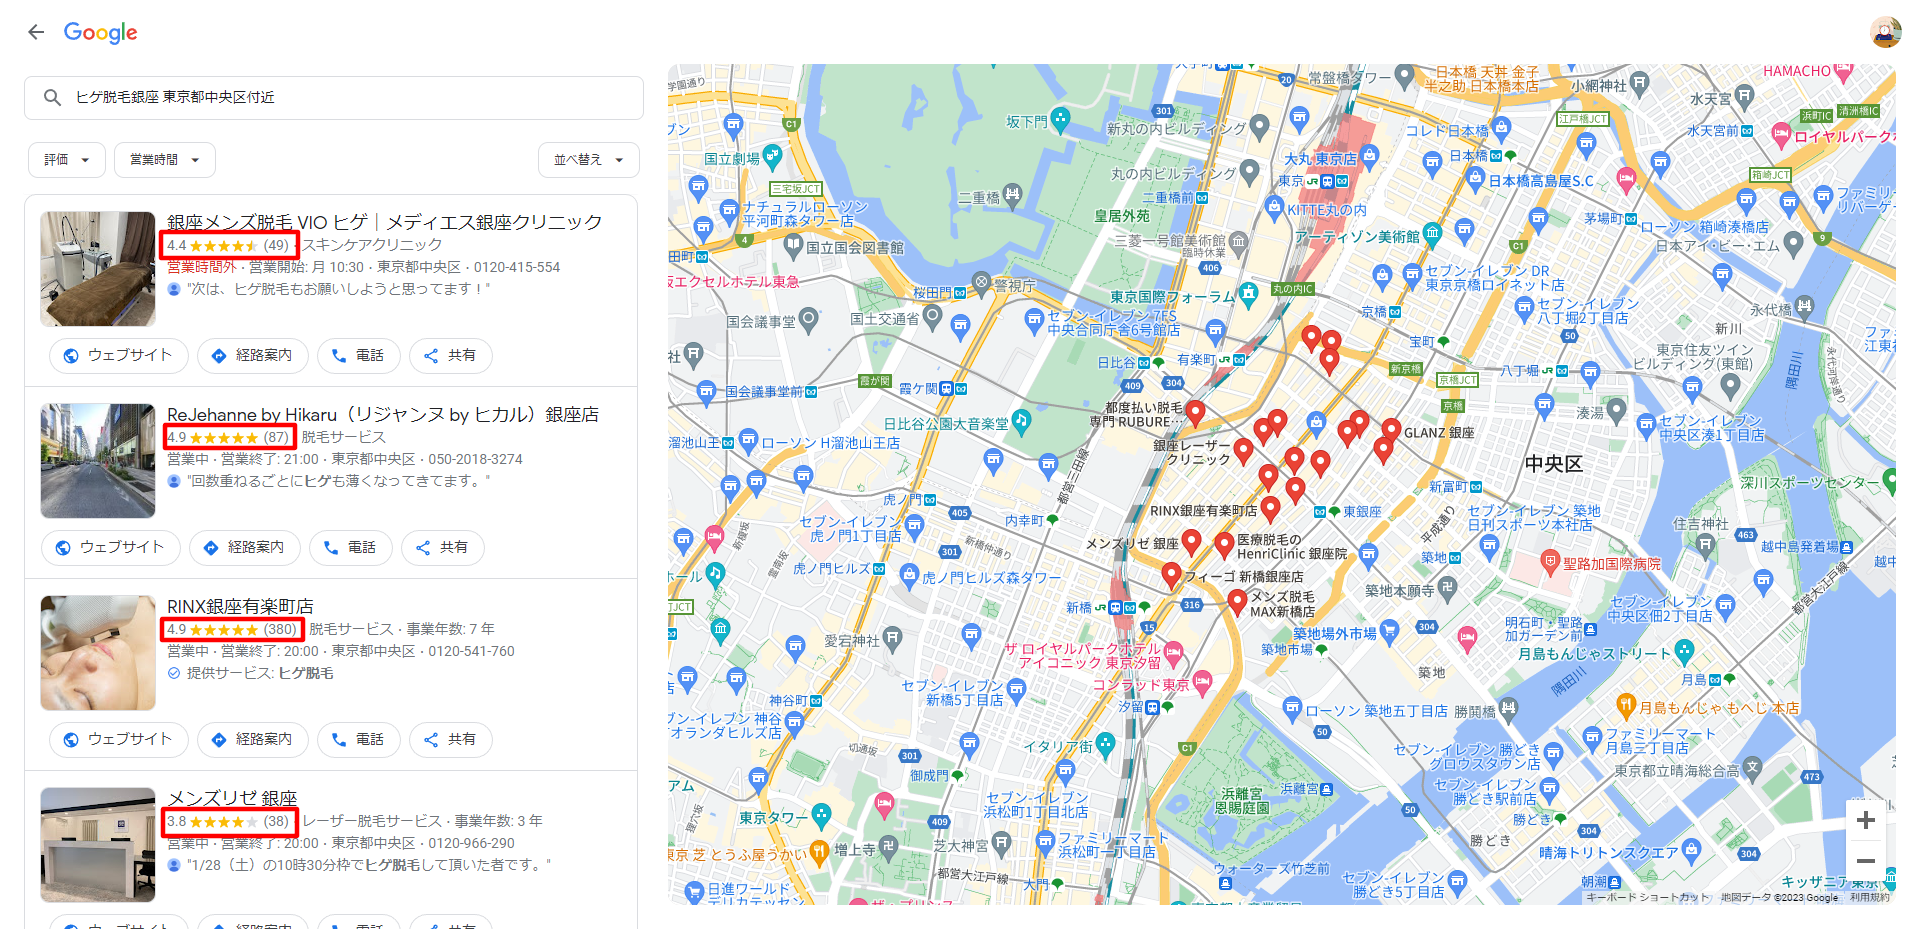Click the 月島もんじゃストリート map icon
Viewport: 1920px width, 929px height.
point(1684,652)
